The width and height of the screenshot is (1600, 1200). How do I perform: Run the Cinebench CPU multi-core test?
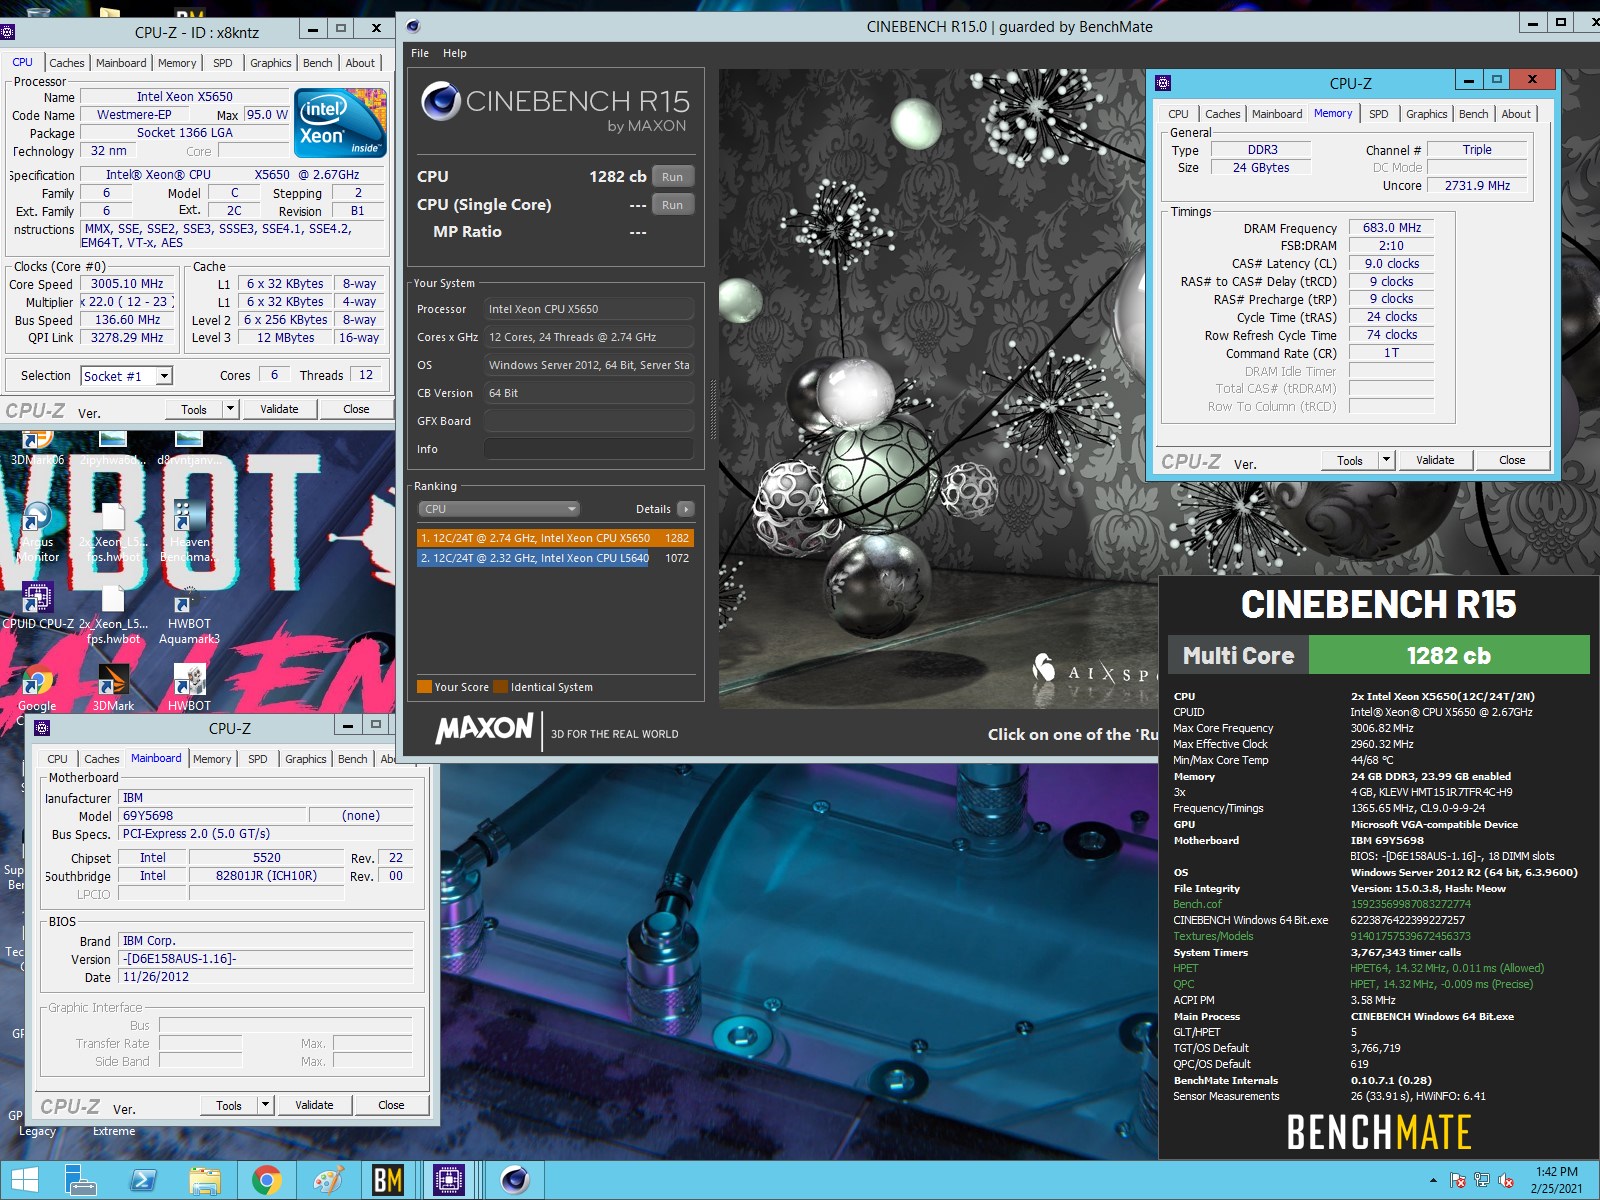tap(672, 177)
